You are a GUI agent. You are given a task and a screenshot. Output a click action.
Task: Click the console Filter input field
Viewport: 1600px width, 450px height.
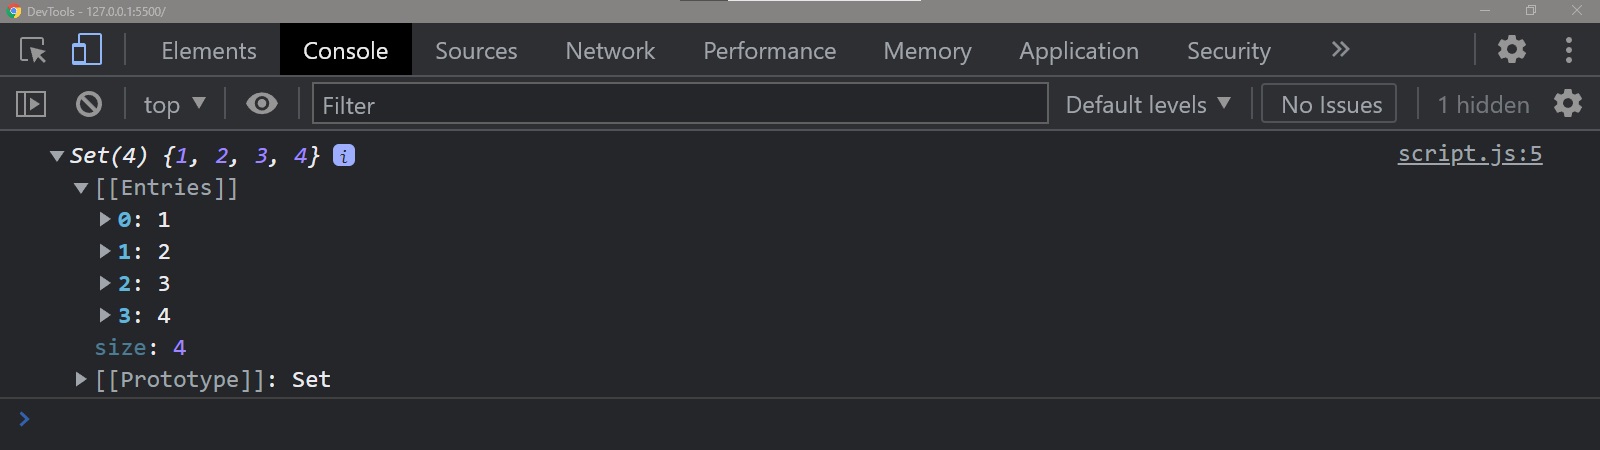680,104
